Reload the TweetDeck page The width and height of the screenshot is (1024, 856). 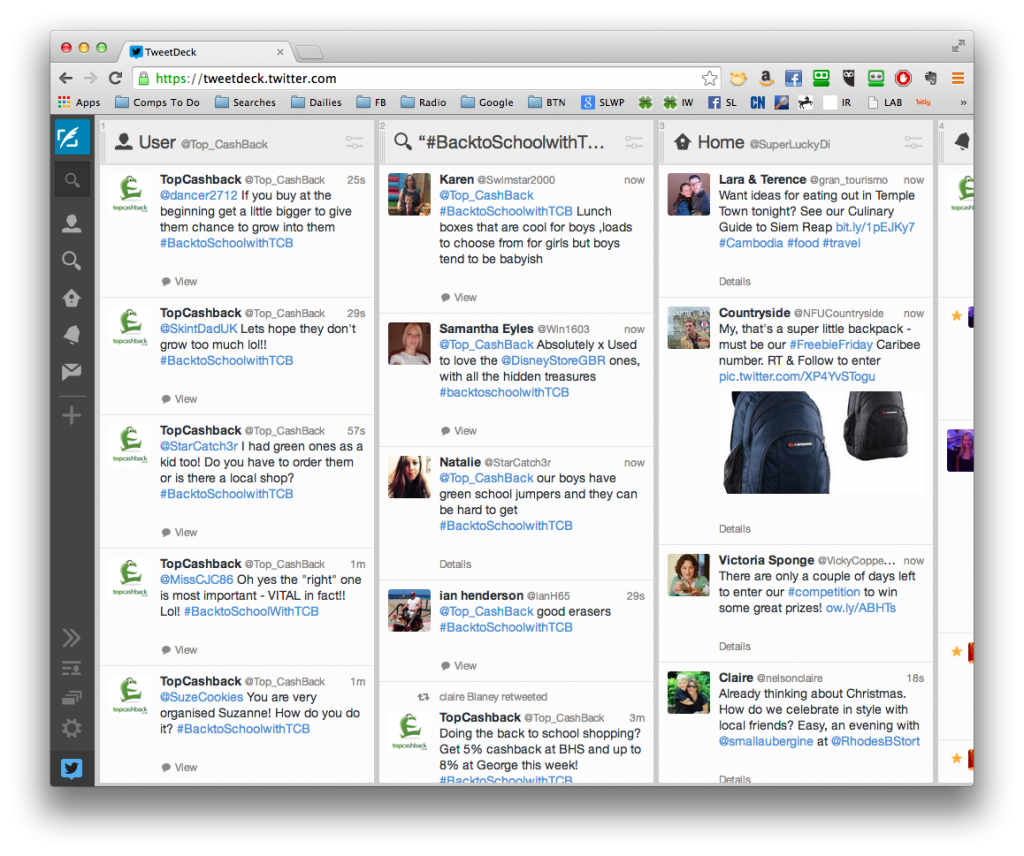tap(116, 78)
